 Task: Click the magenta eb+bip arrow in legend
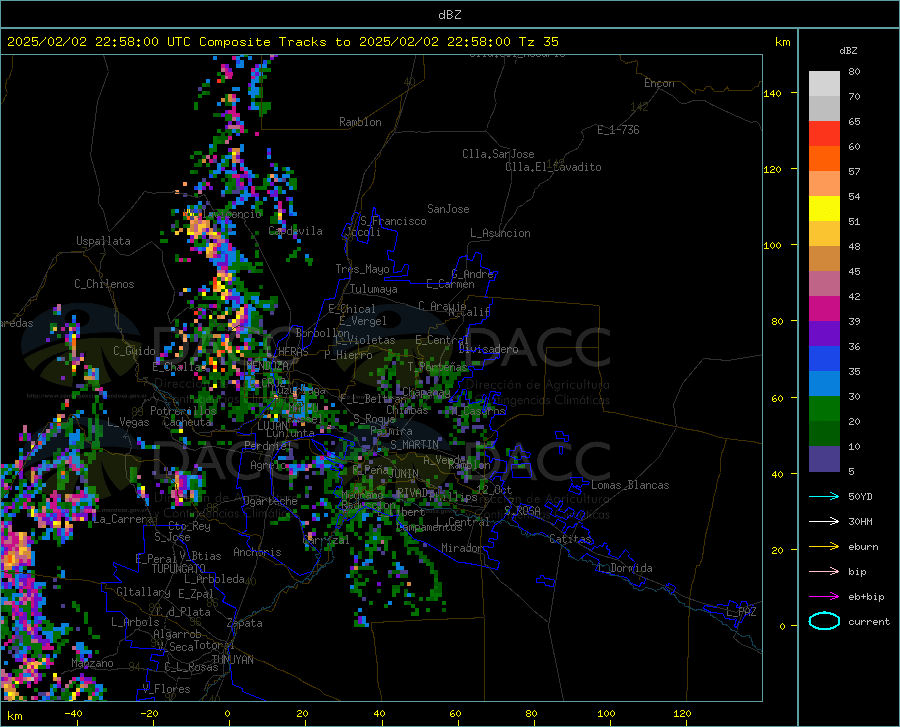[x=824, y=597]
